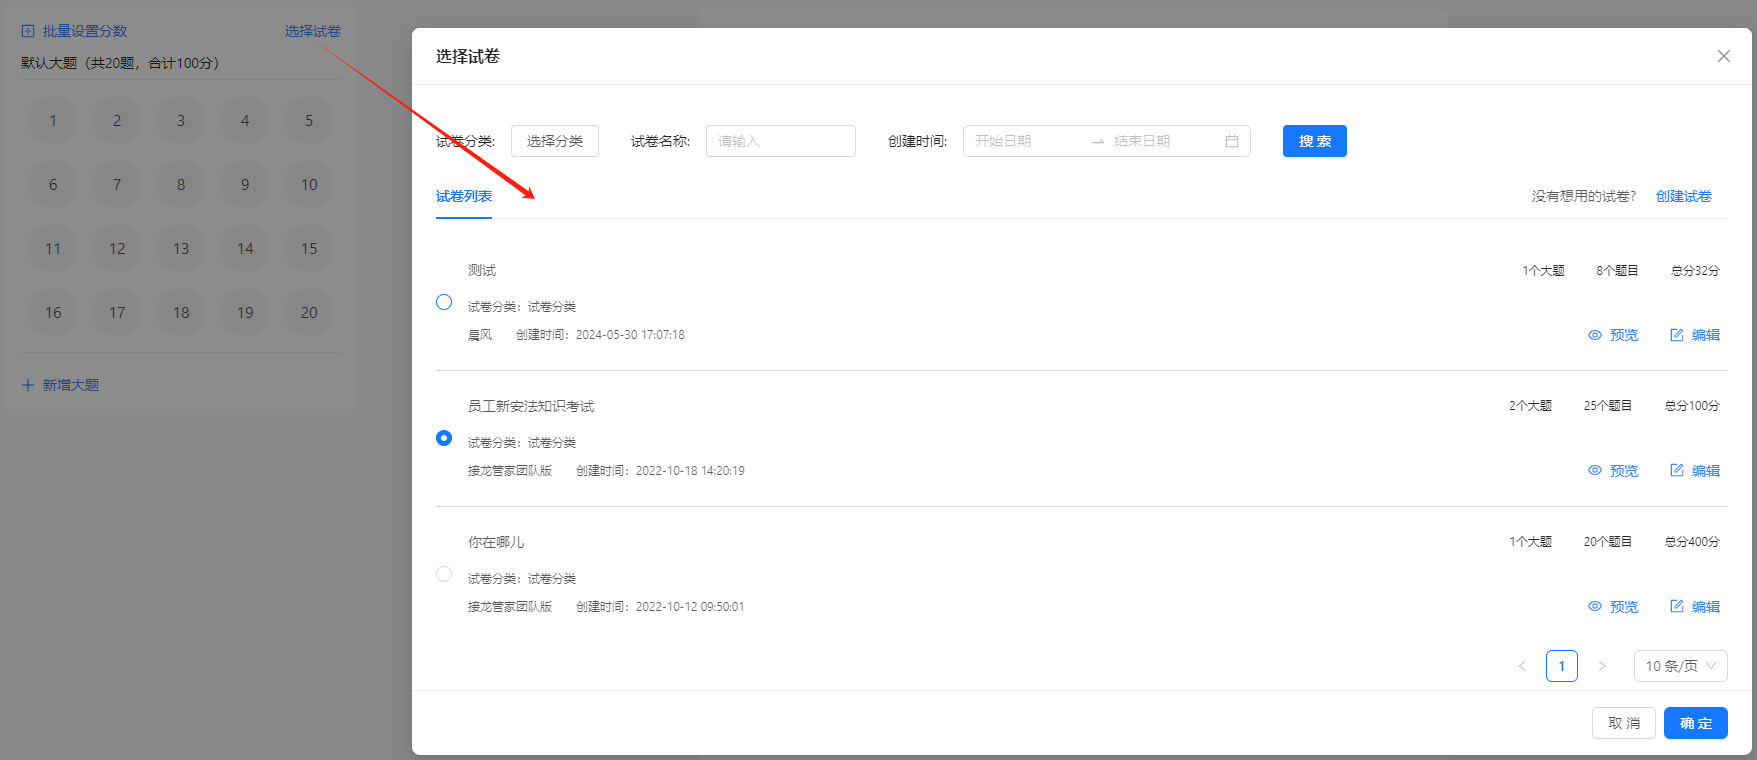Click the 批量设置分数 icon in background panel
Viewport: 1757px width, 760px height.
(x=28, y=31)
